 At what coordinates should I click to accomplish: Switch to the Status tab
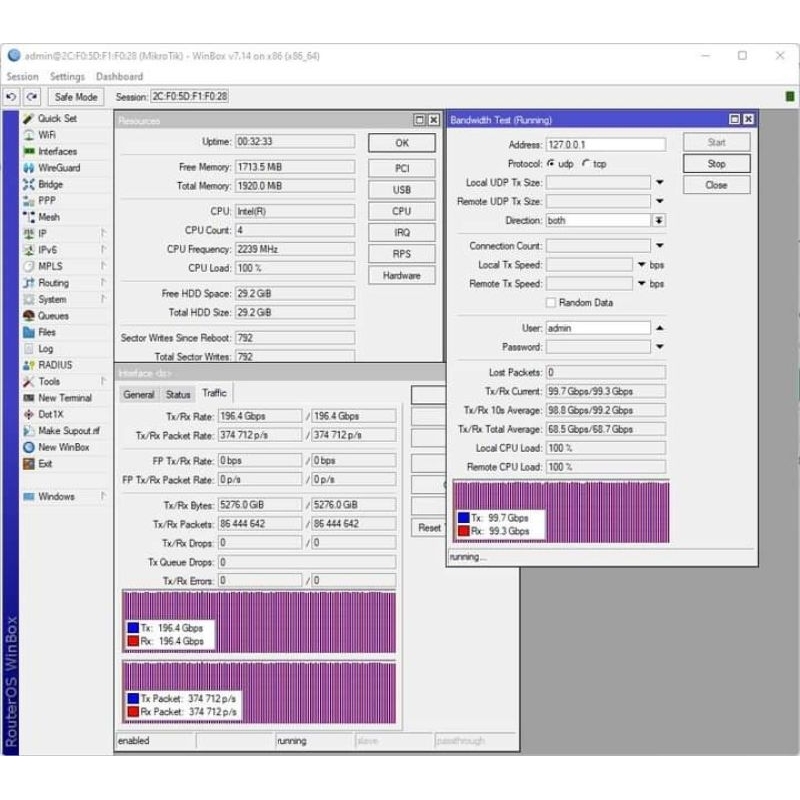[x=178, y=395]
